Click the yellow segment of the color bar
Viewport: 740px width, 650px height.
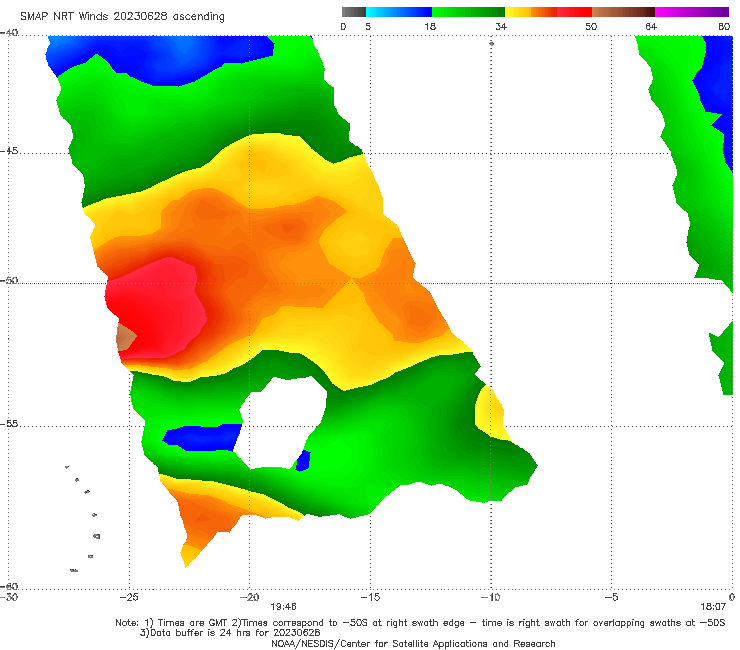click(x=518, y=12)
